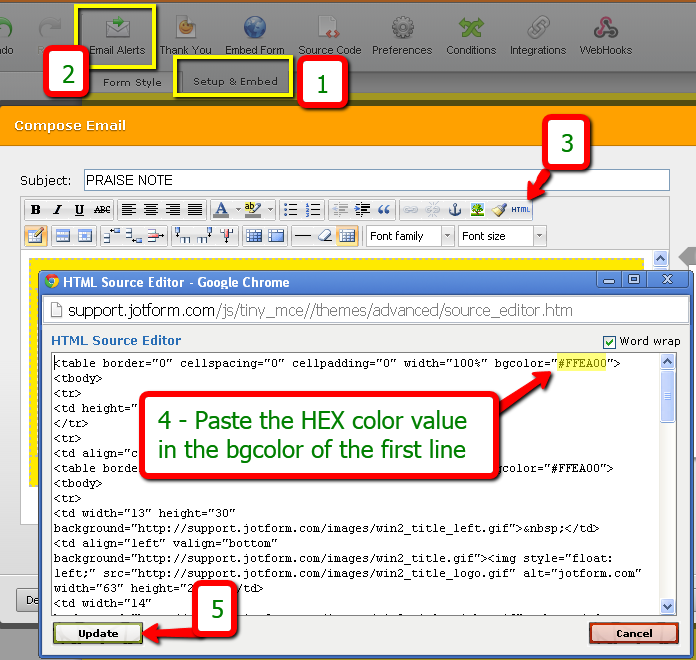Open the Integrations toolbar icon

click(537, 34)
